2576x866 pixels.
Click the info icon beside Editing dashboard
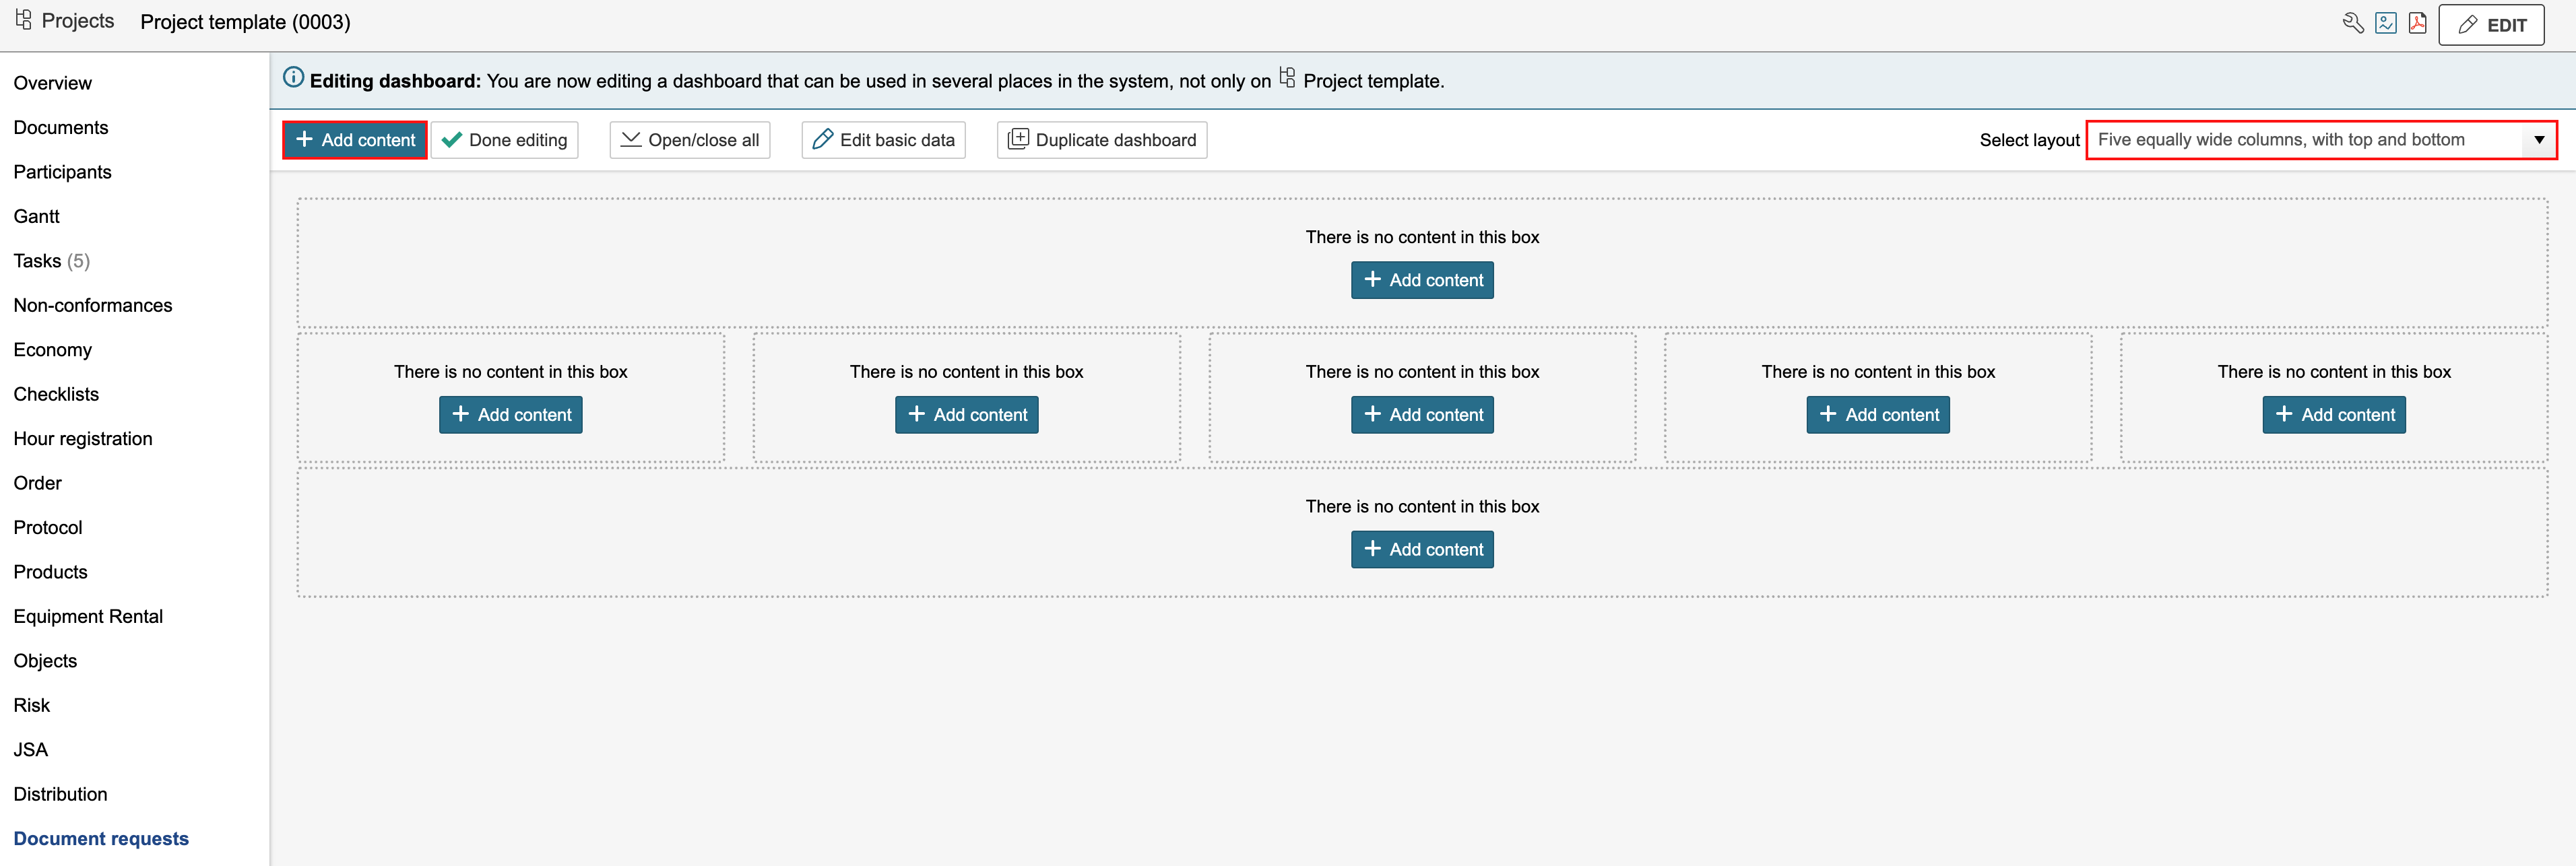293,78
